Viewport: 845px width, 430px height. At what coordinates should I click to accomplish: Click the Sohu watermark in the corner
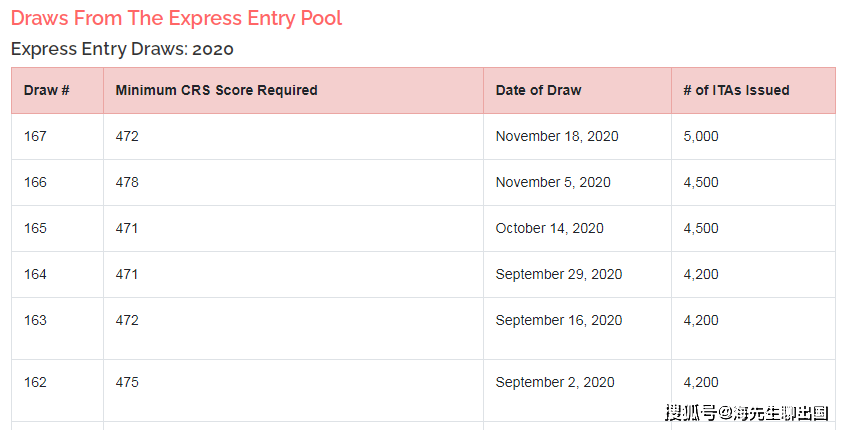tap(747, 413)
